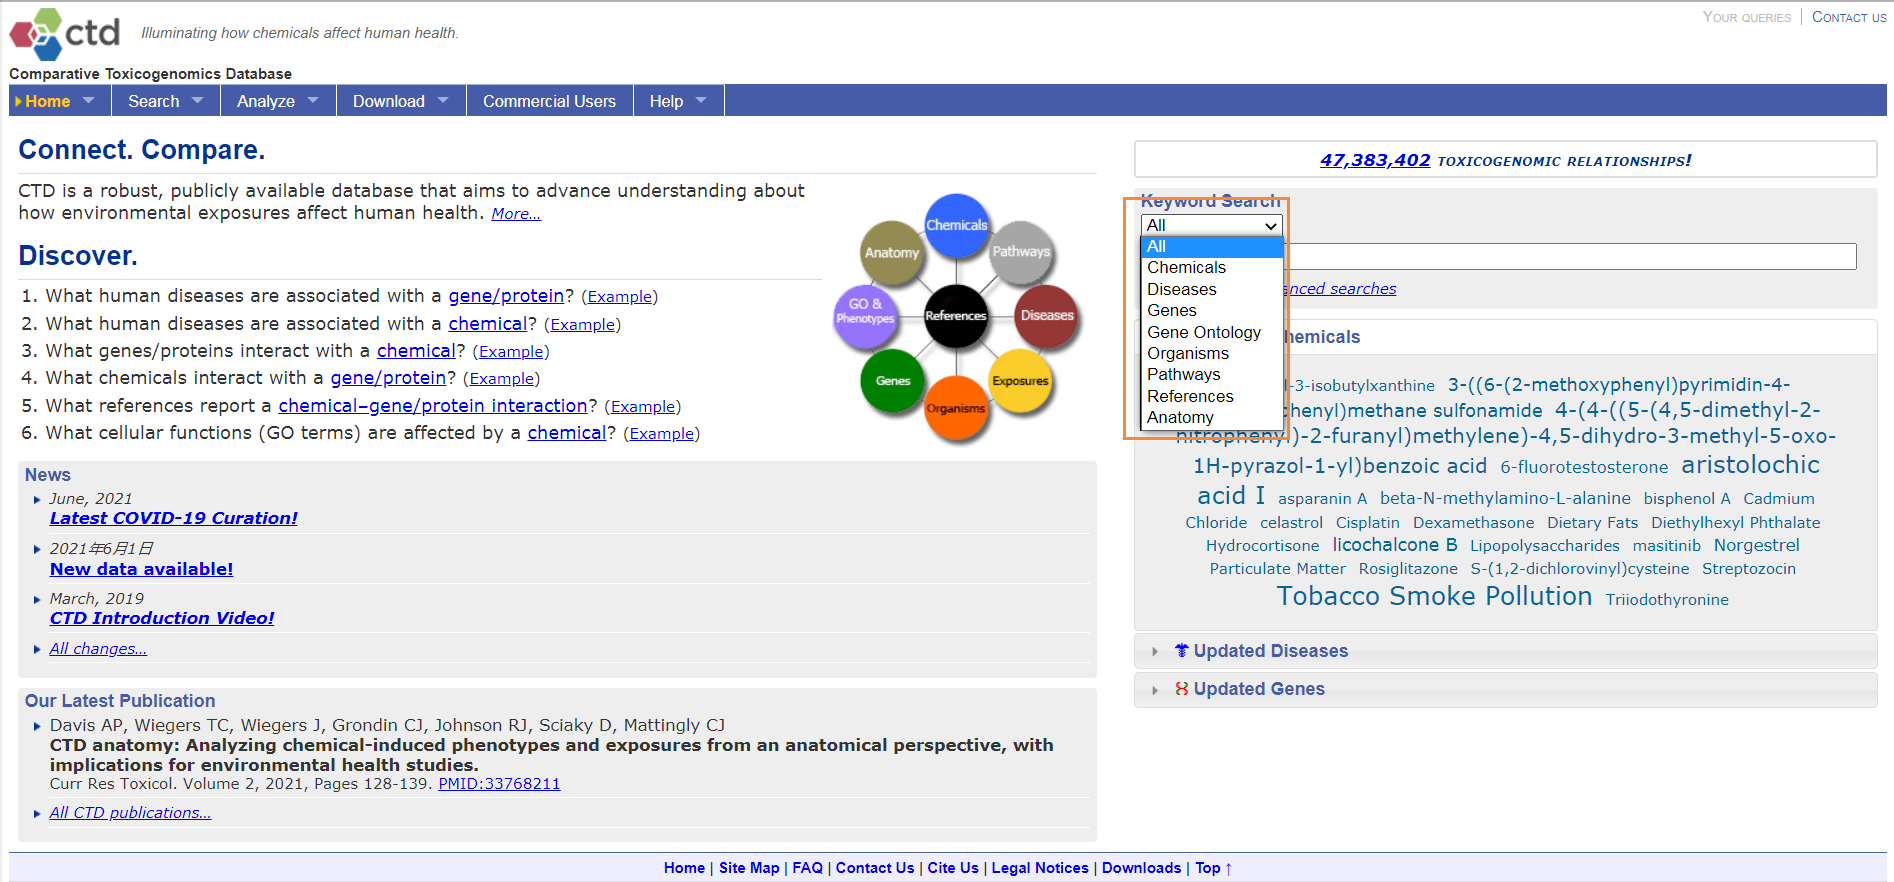Image resolution: width=1894 pixels, height=882 pixels.
Task: Select the black References circle
Action: tap(956, 316)
